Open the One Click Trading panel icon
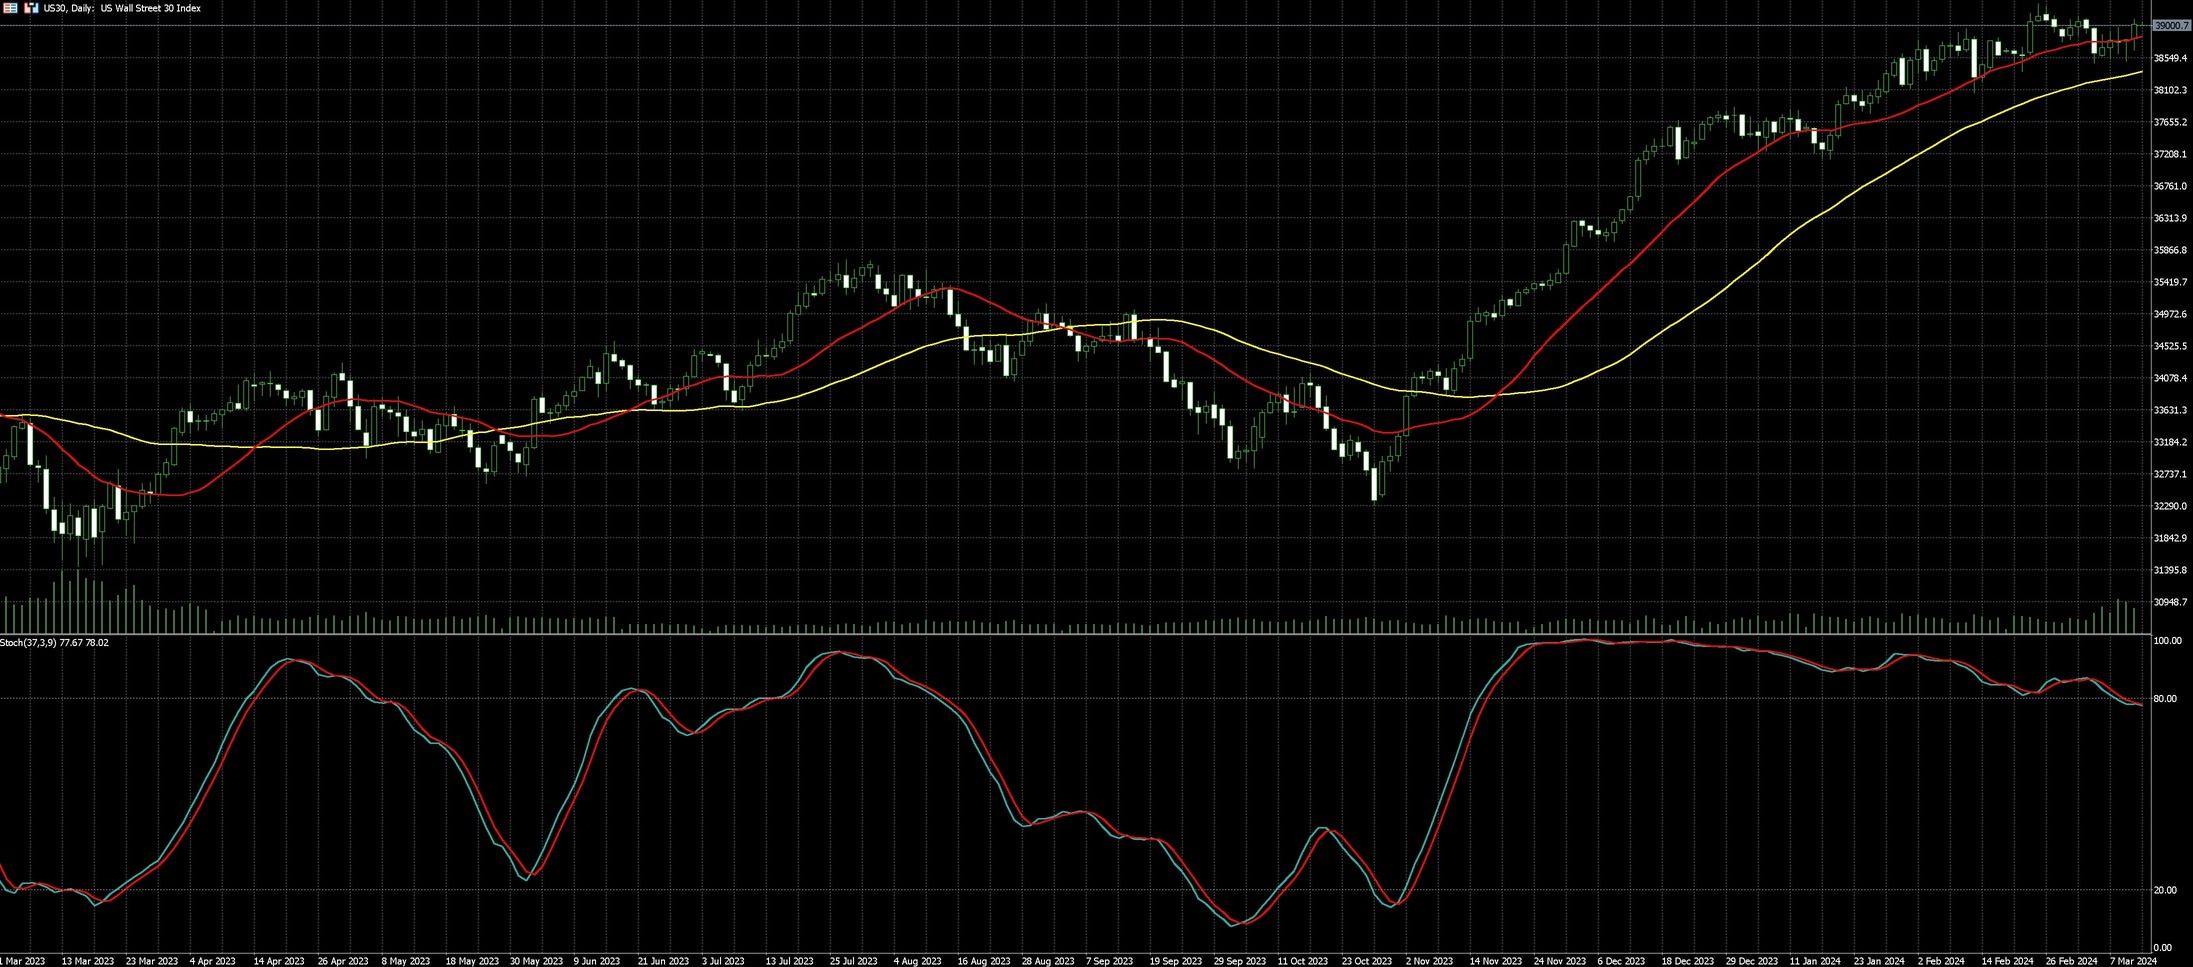The height and width of the screenshot is (967, 2193). [9, 8]
